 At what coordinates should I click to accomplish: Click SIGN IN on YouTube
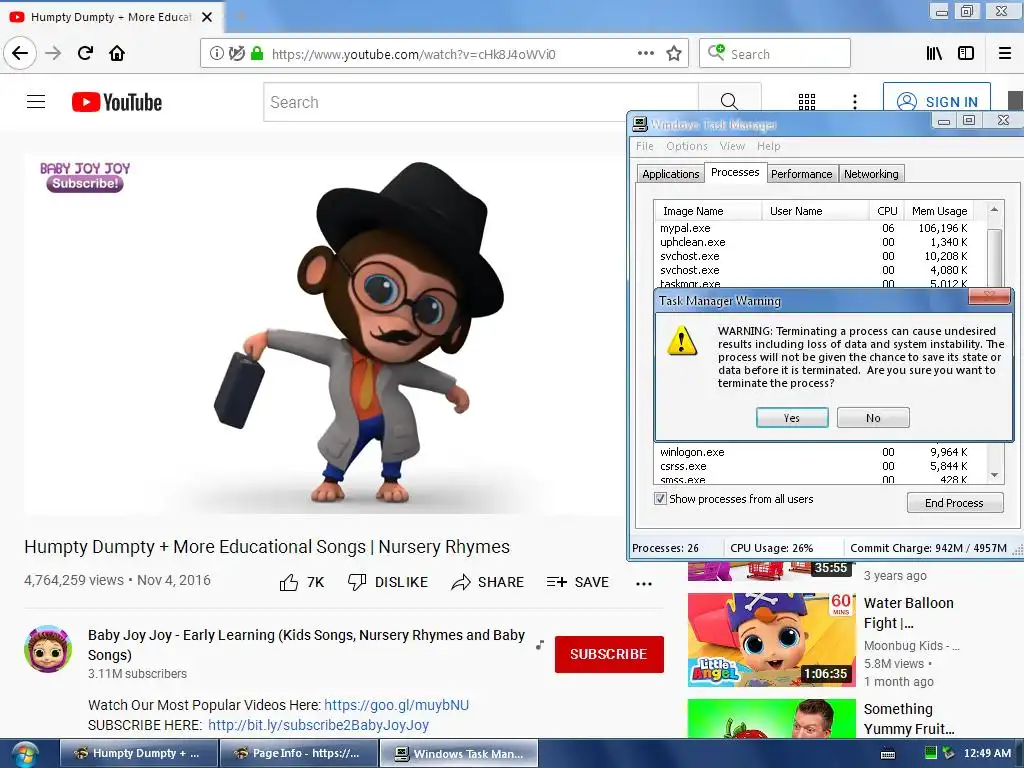pos(937,102)
